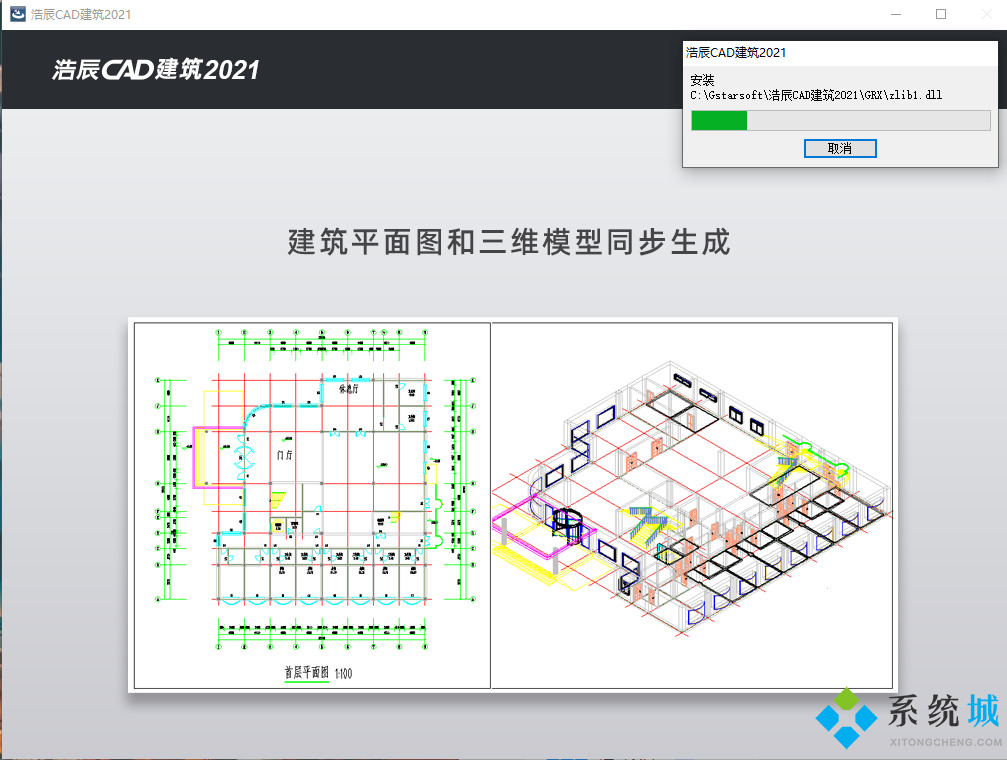This screenshot has height=760, width=1007.
Task: Click the 取消 button in install dialog
Action: coord(840,148)
